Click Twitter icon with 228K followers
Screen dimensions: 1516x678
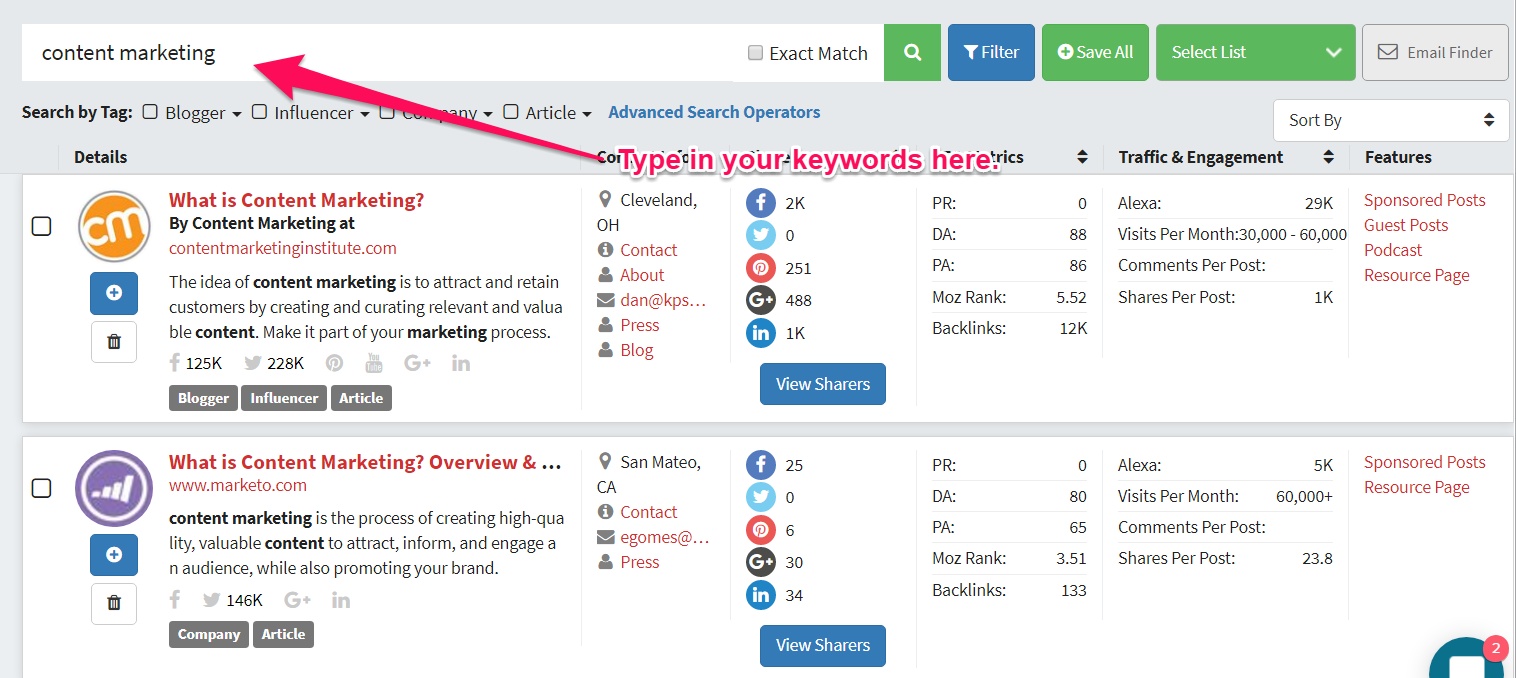pos(253,363)
